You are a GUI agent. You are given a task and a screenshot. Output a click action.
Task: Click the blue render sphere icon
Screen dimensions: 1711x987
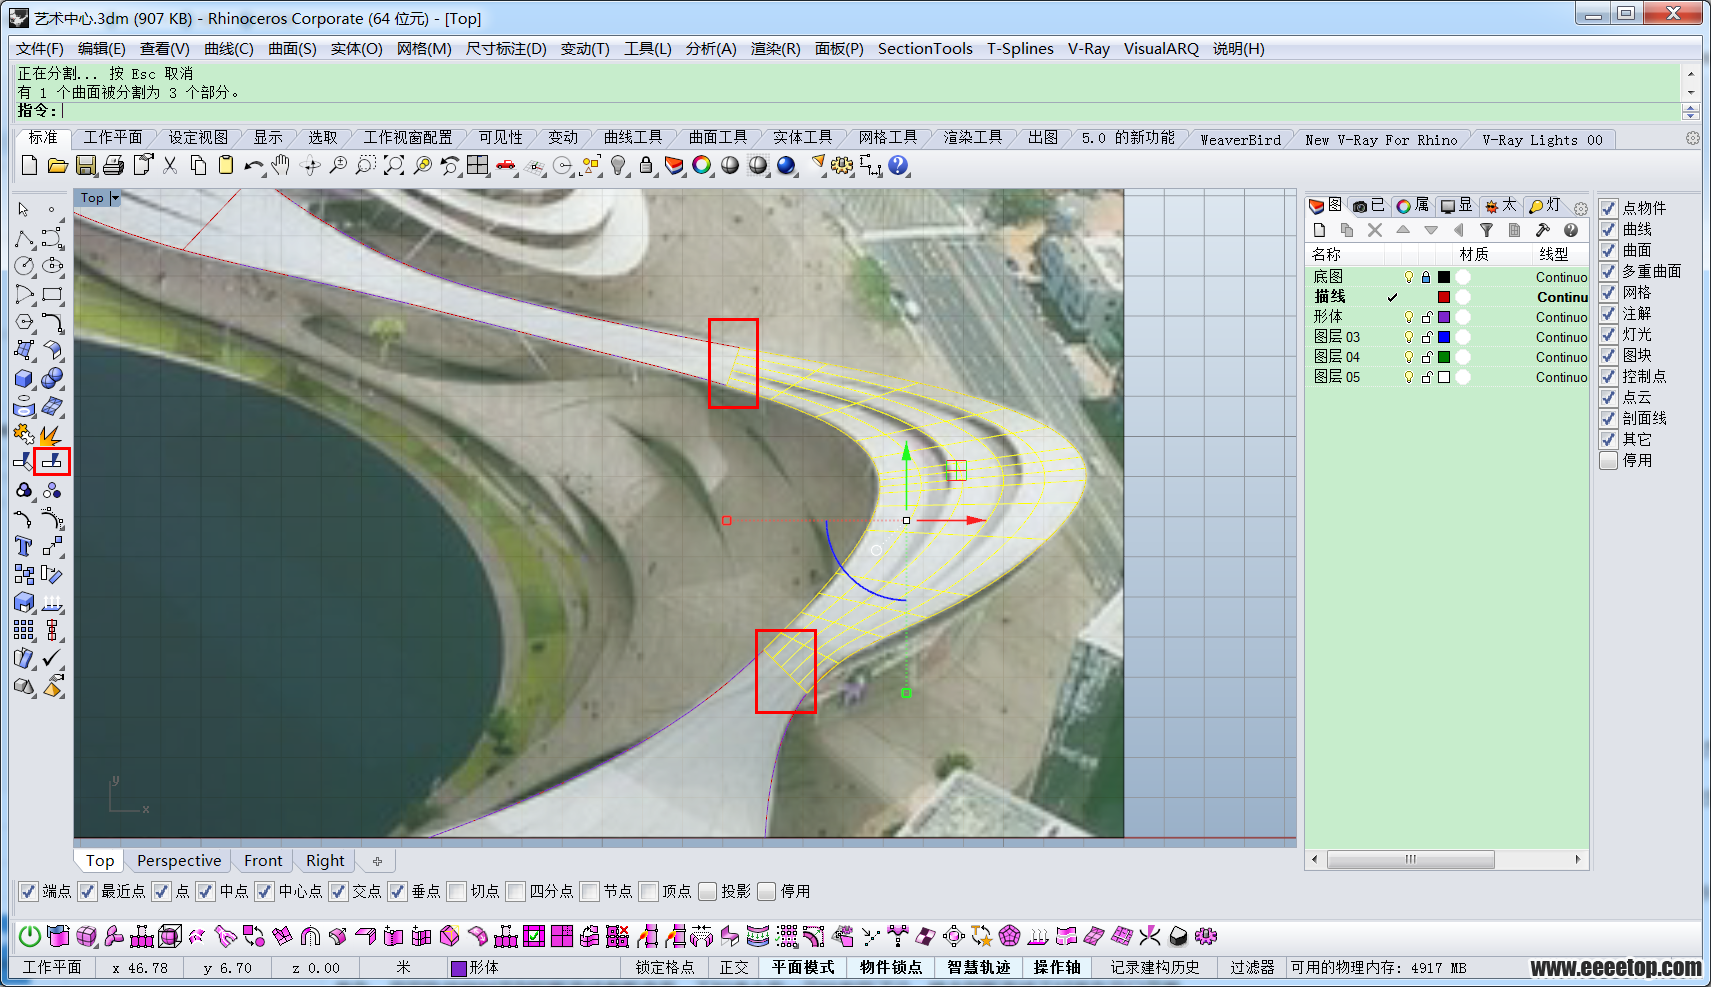click(x=786, y=165)
